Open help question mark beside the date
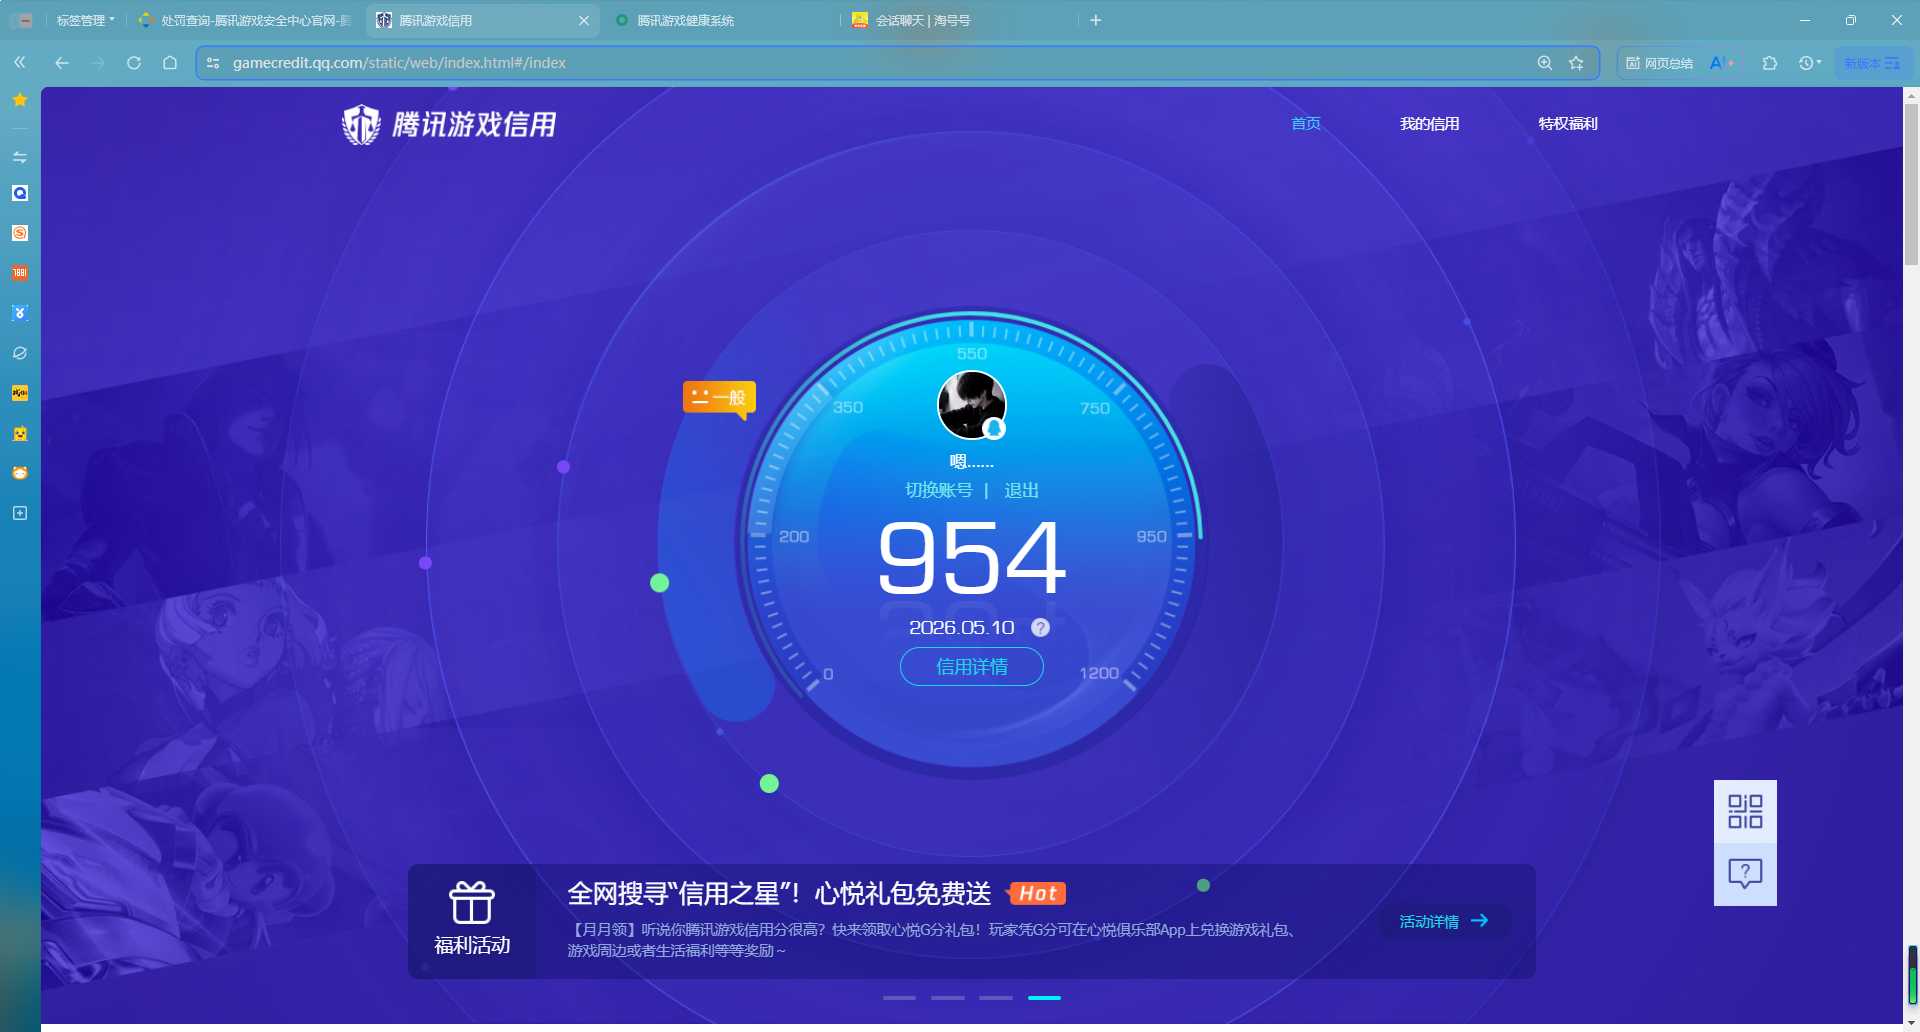 coord(1041,628)
